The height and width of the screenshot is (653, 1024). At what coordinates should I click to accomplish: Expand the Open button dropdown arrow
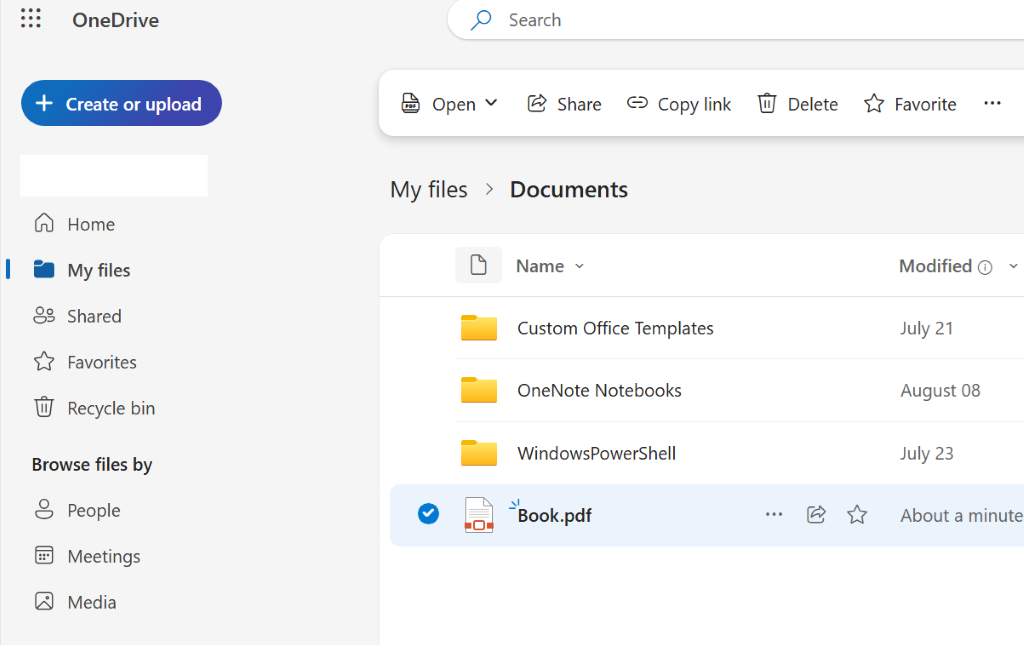point(492,103)
